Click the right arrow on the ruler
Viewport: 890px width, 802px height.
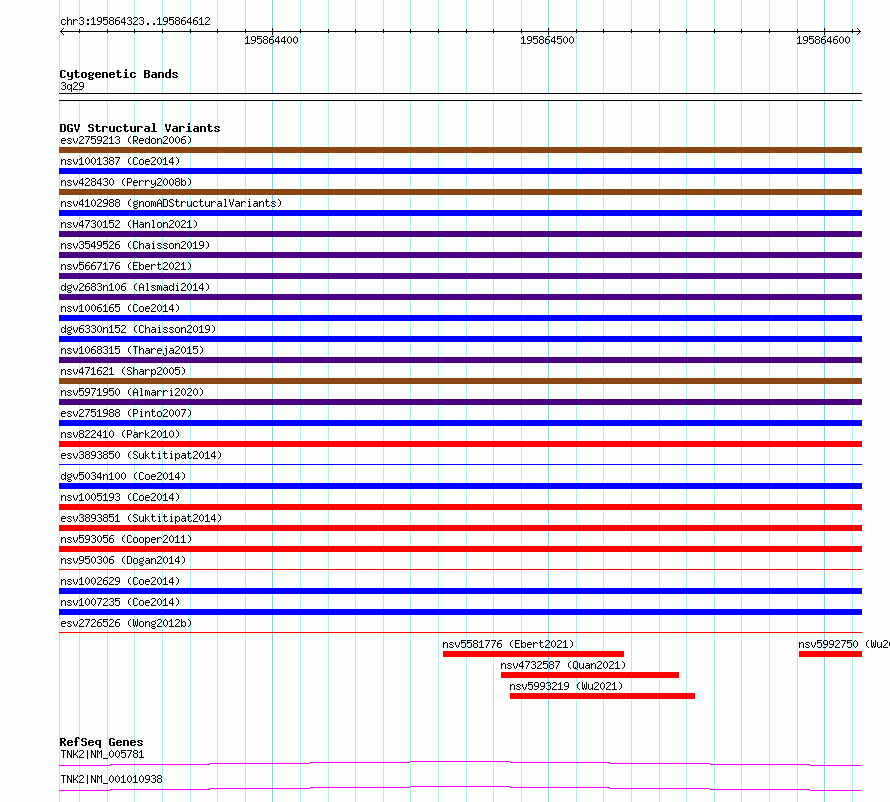click(858, 32)
